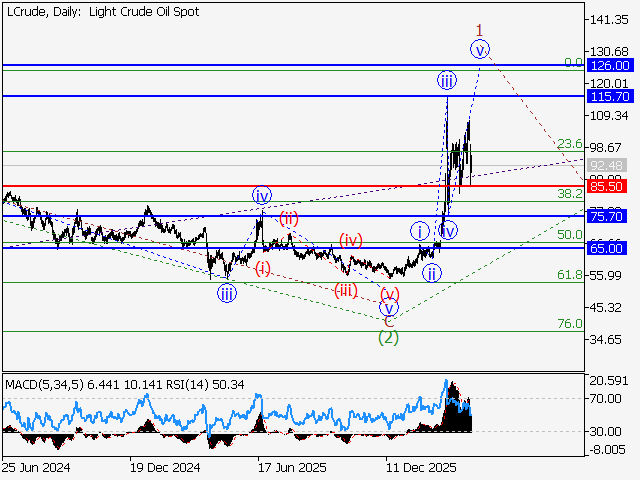Click the gray 92.48 current price tag
This screenshot has width=640, height=480.
[x=608, y=166]
